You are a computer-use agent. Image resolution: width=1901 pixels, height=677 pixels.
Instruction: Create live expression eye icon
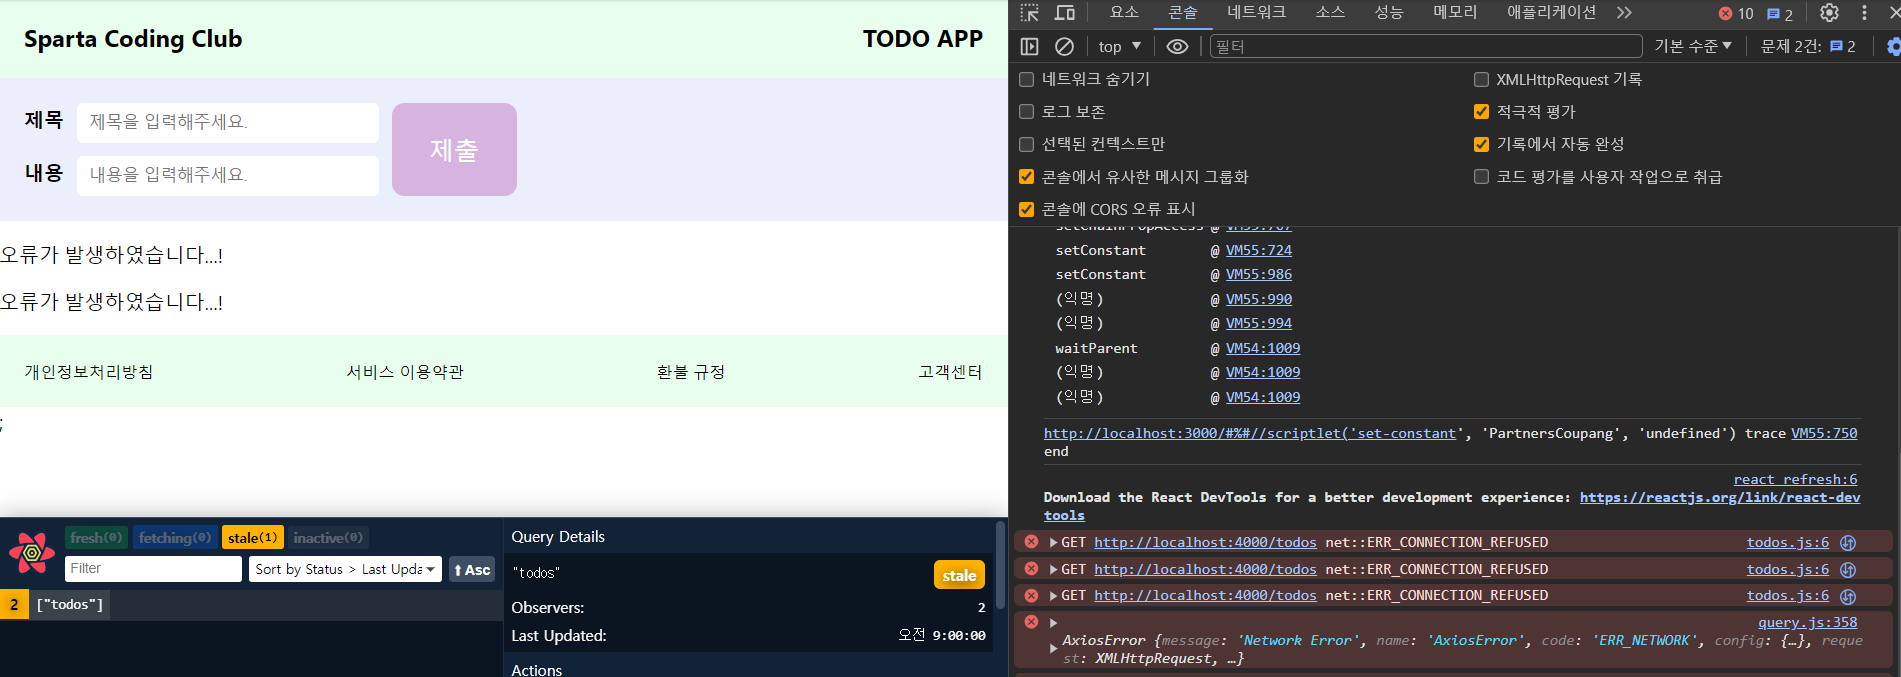click(x=1177, y=46)
